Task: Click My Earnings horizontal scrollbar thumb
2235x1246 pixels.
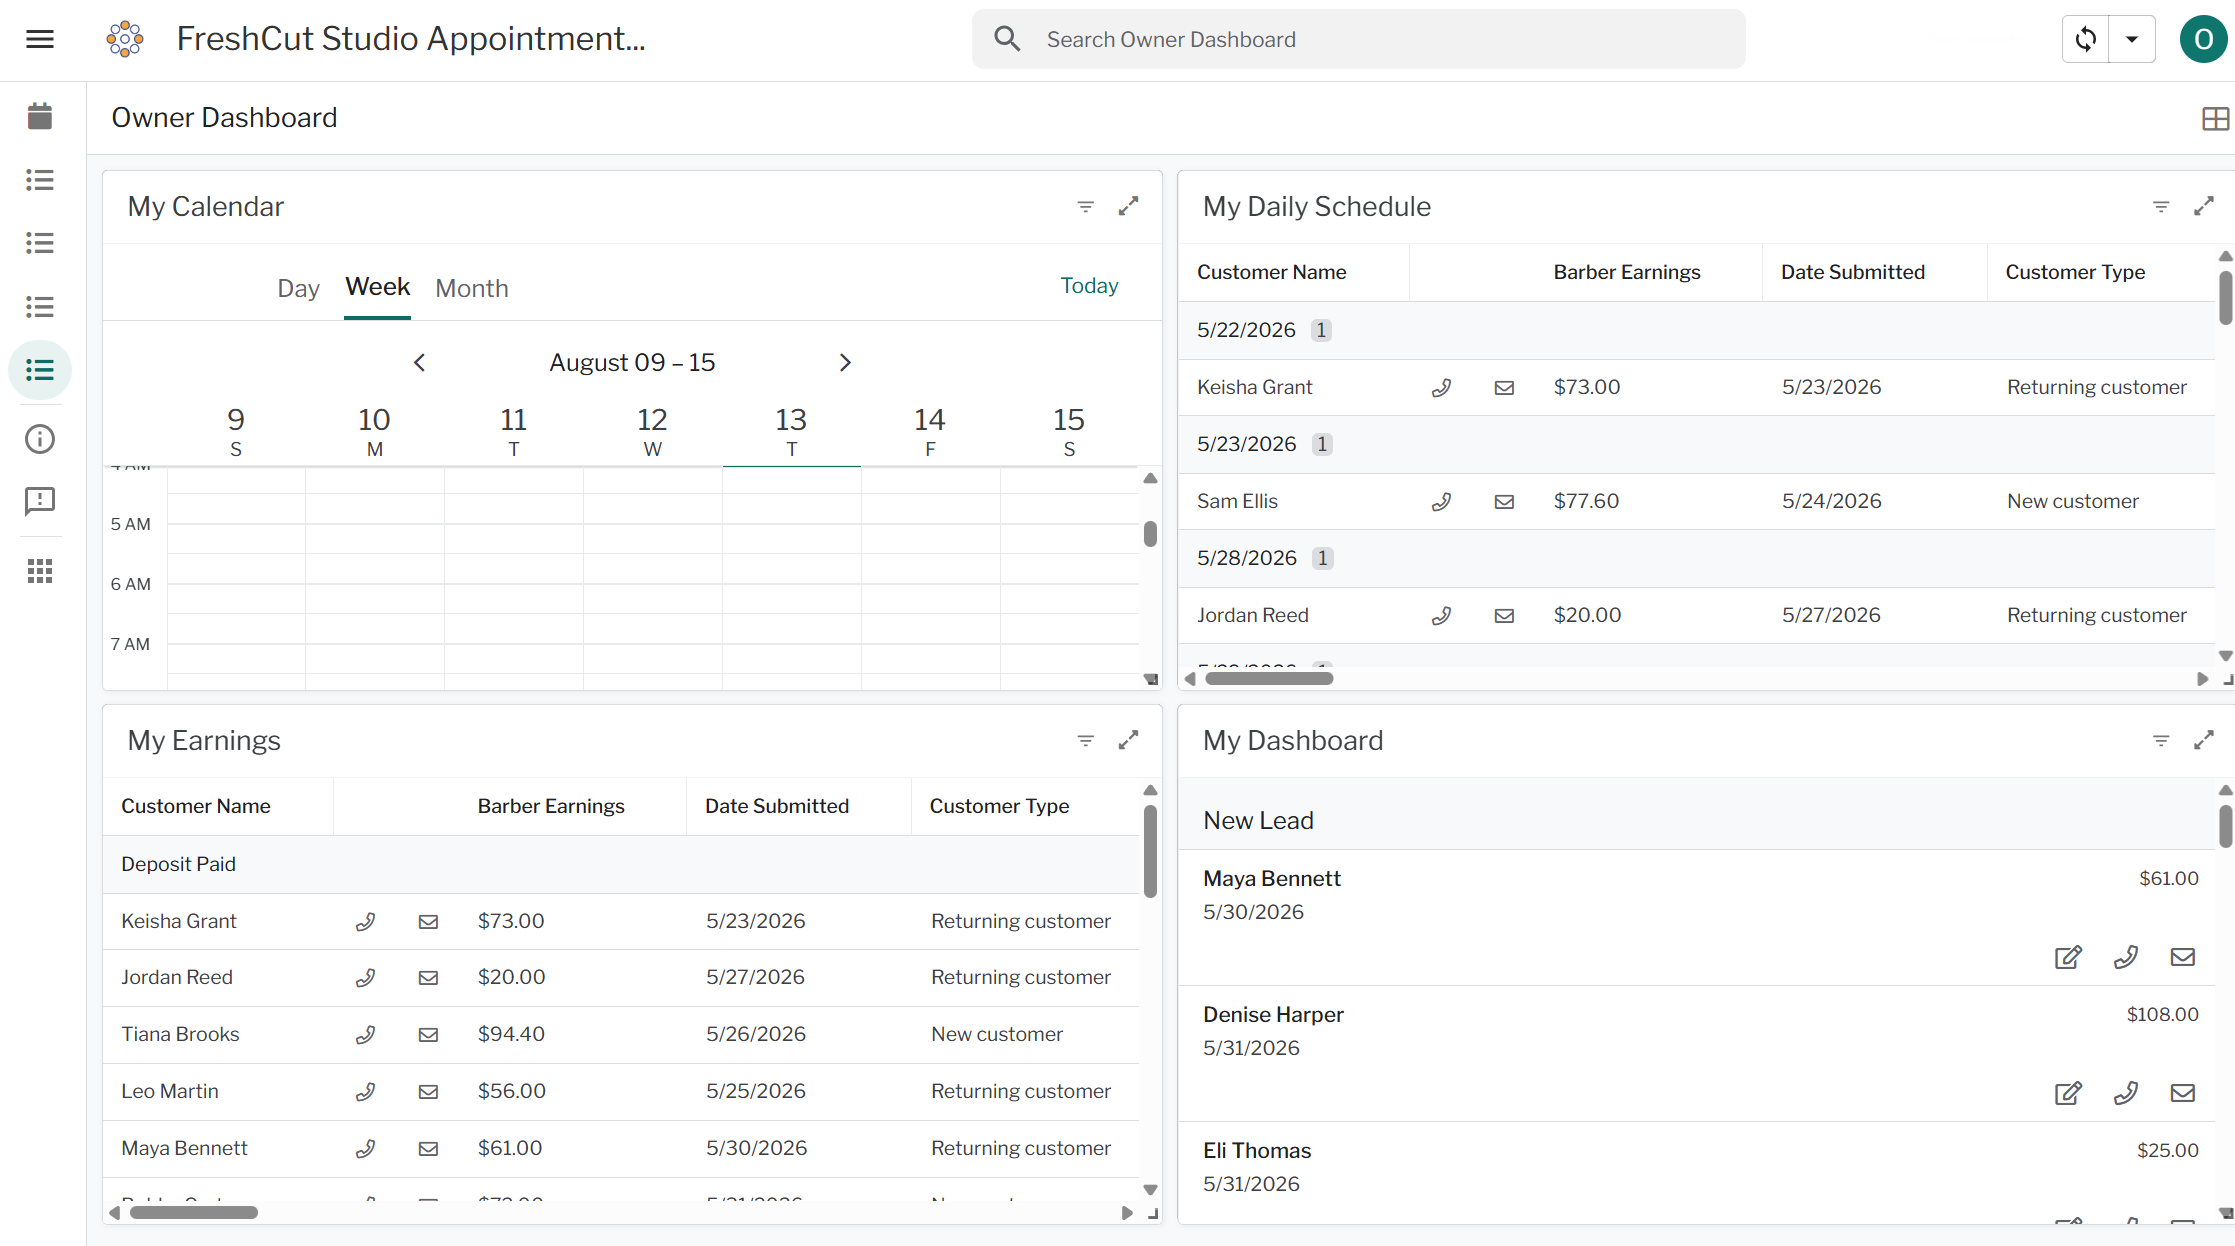Action: pos(194,1213)
